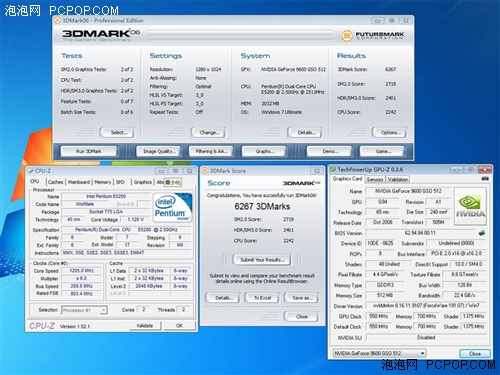This screenshot has width=500, height=375.
Task: Click the Intel Pentium logo
Action: [x=172, y=207]
